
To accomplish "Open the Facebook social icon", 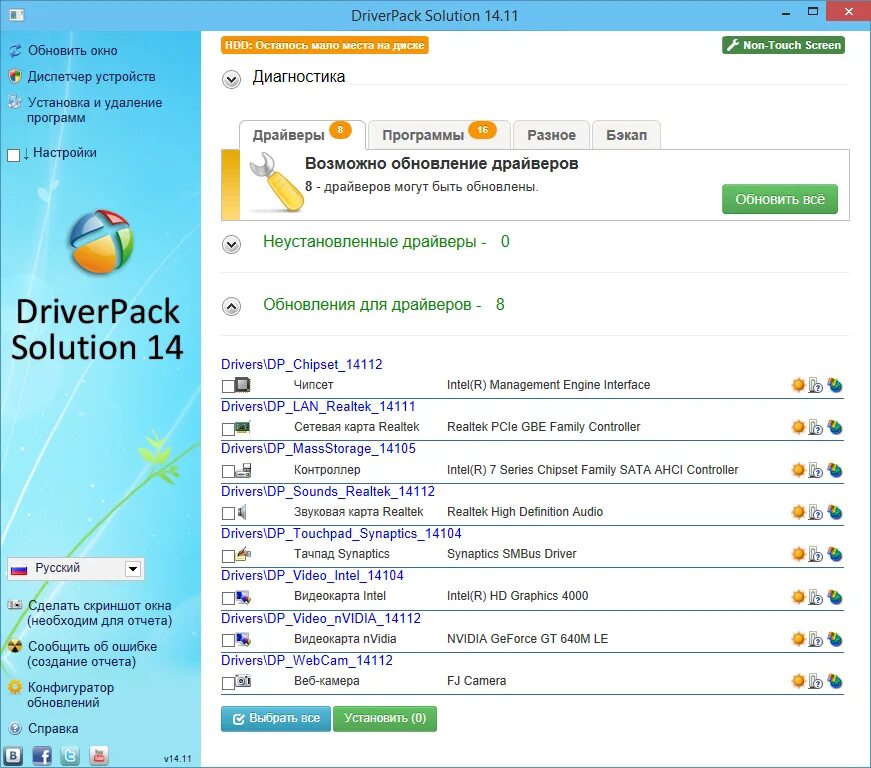I will pos(42,755).
